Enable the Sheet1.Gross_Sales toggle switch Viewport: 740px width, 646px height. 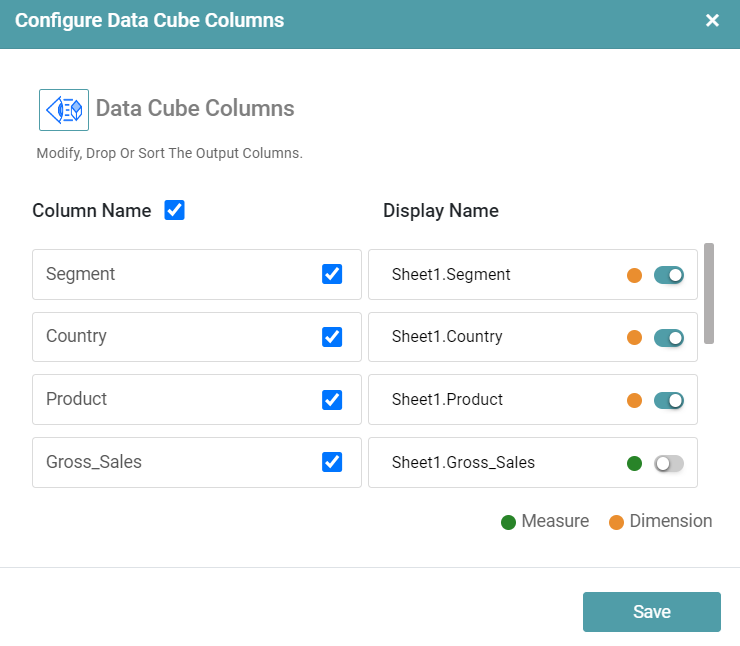click(668, 463)
